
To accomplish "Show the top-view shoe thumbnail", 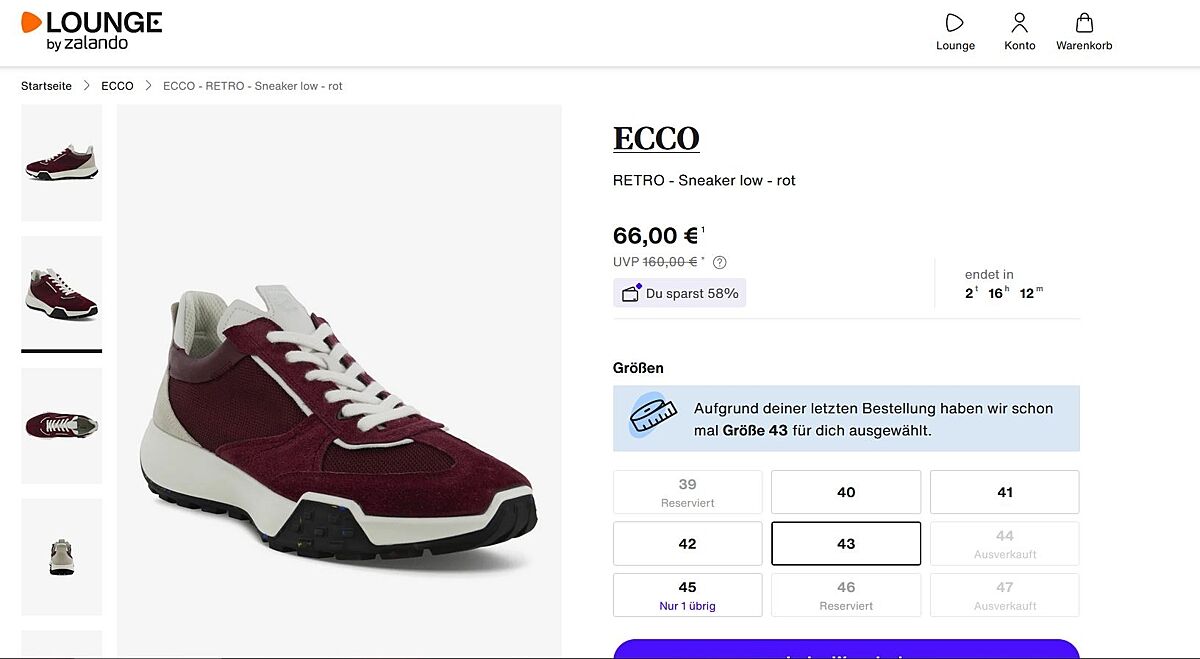I will coord(61,425).
